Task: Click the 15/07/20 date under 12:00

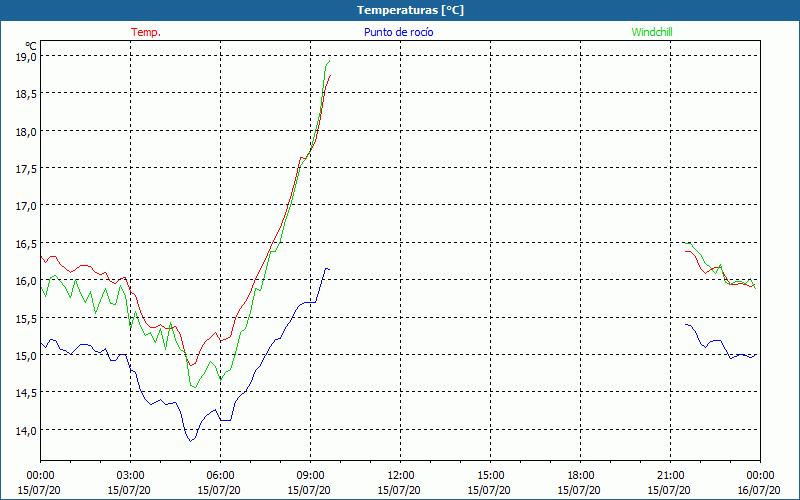Action: 399,490
